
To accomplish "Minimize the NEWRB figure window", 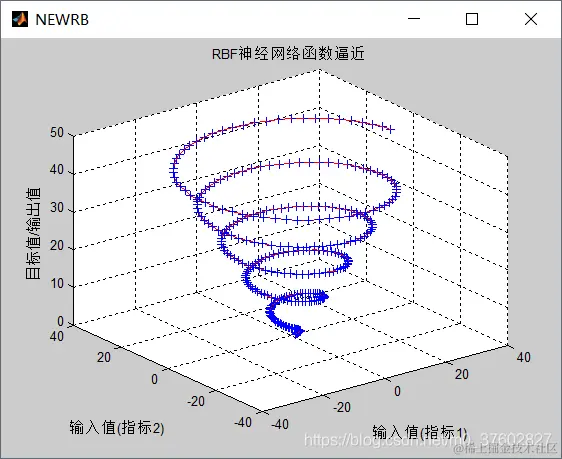I will pos(414,19).
